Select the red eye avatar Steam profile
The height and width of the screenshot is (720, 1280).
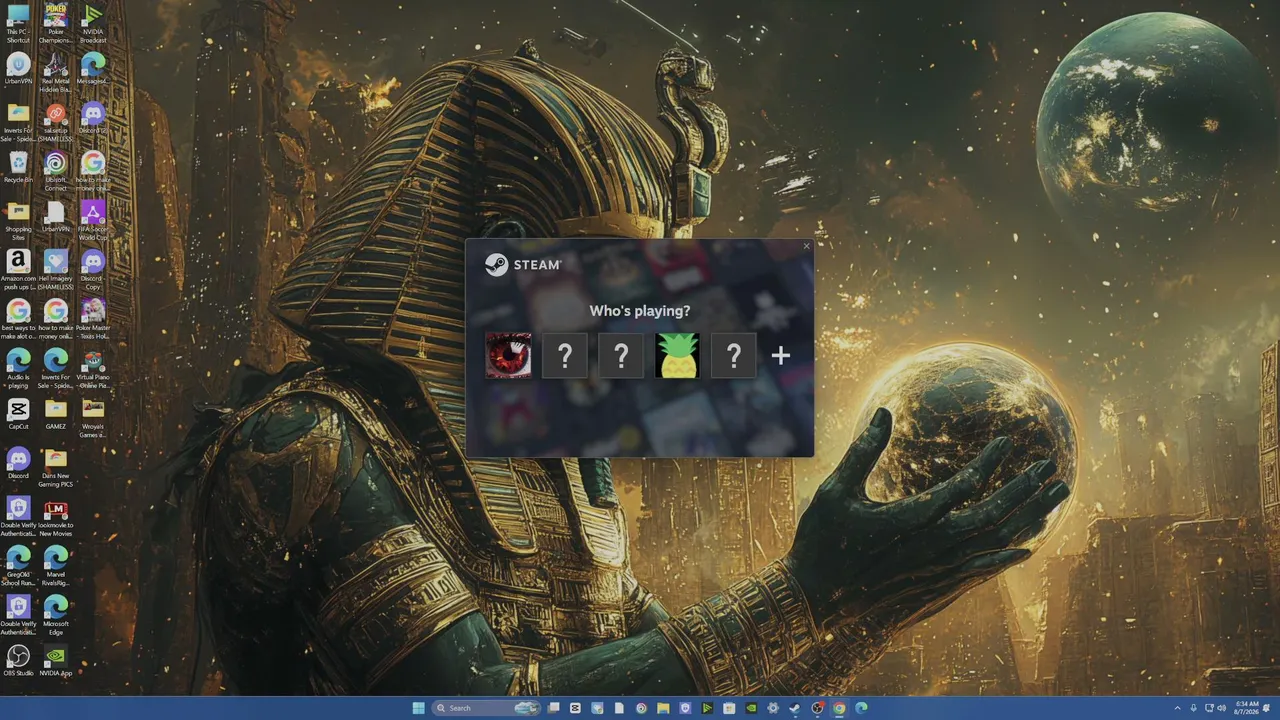coord(508,355)
